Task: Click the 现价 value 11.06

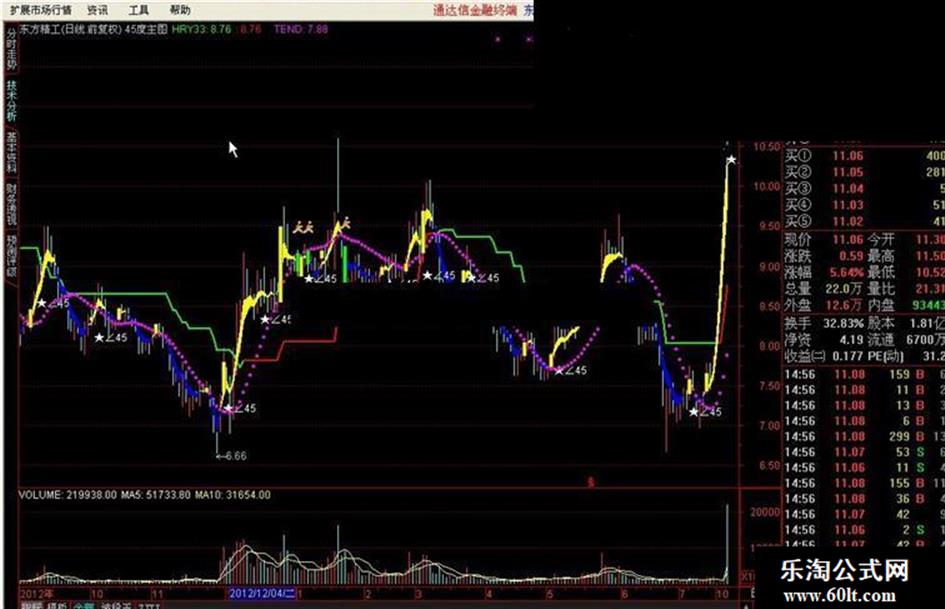Action: click(847, 240)
